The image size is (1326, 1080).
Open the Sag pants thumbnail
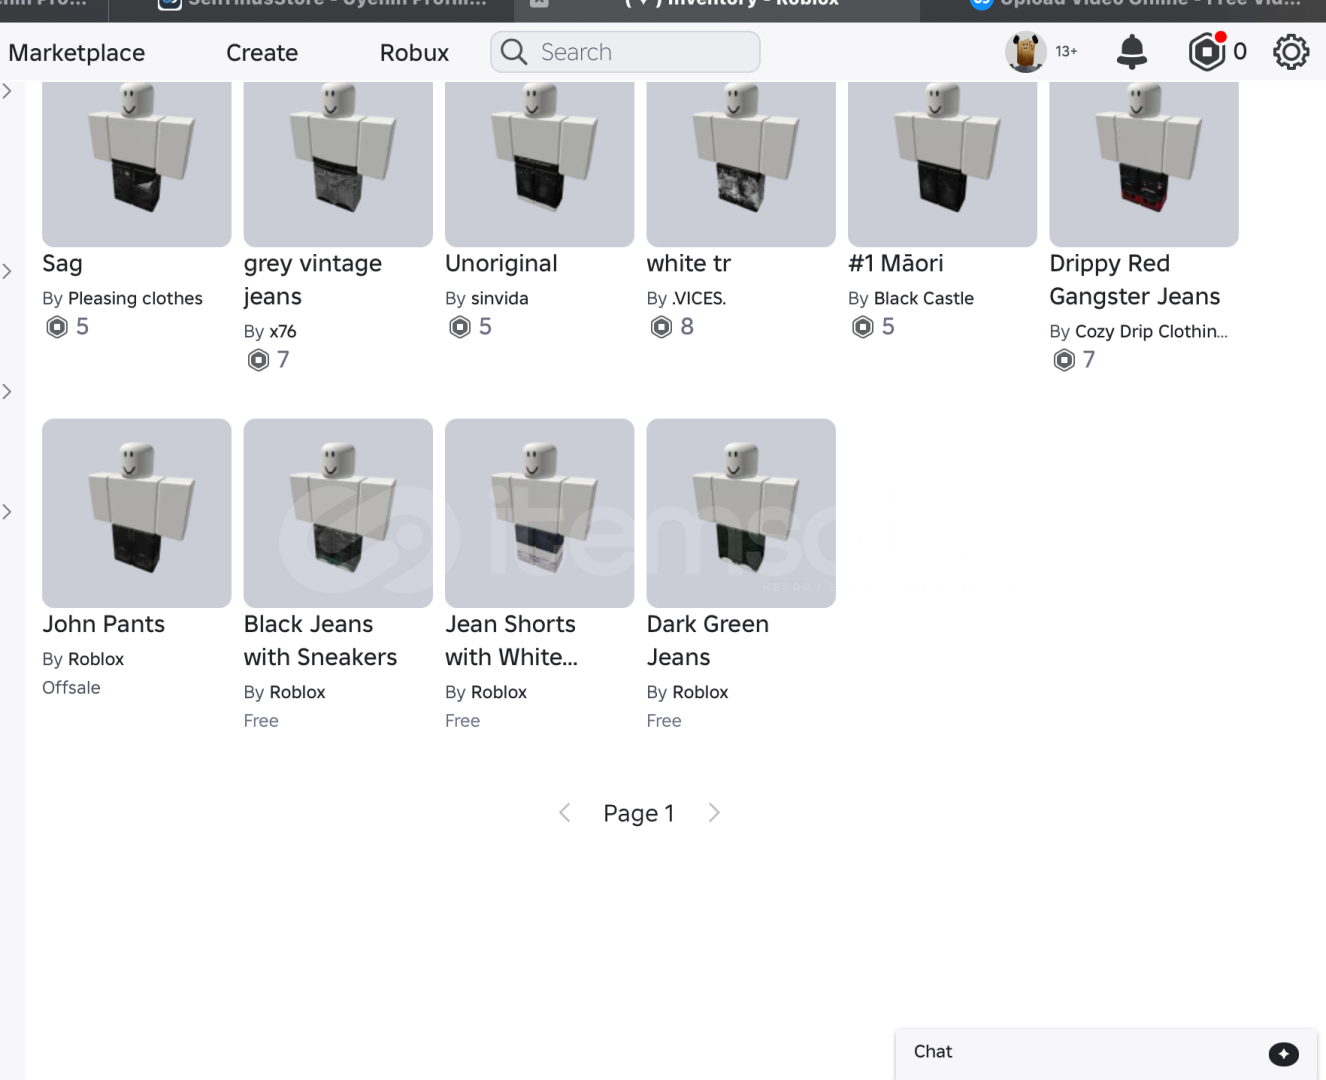pos(137,164)
